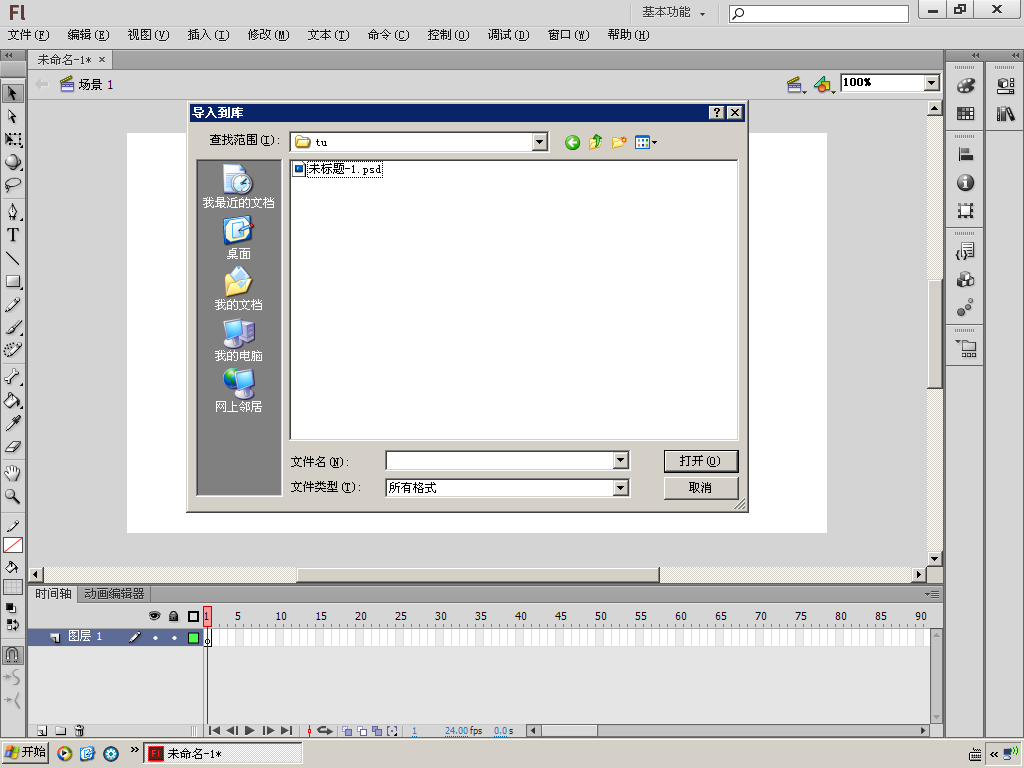Select the Free Transform tool
This screenshot has width=1024, height=768.
point(12,139)
